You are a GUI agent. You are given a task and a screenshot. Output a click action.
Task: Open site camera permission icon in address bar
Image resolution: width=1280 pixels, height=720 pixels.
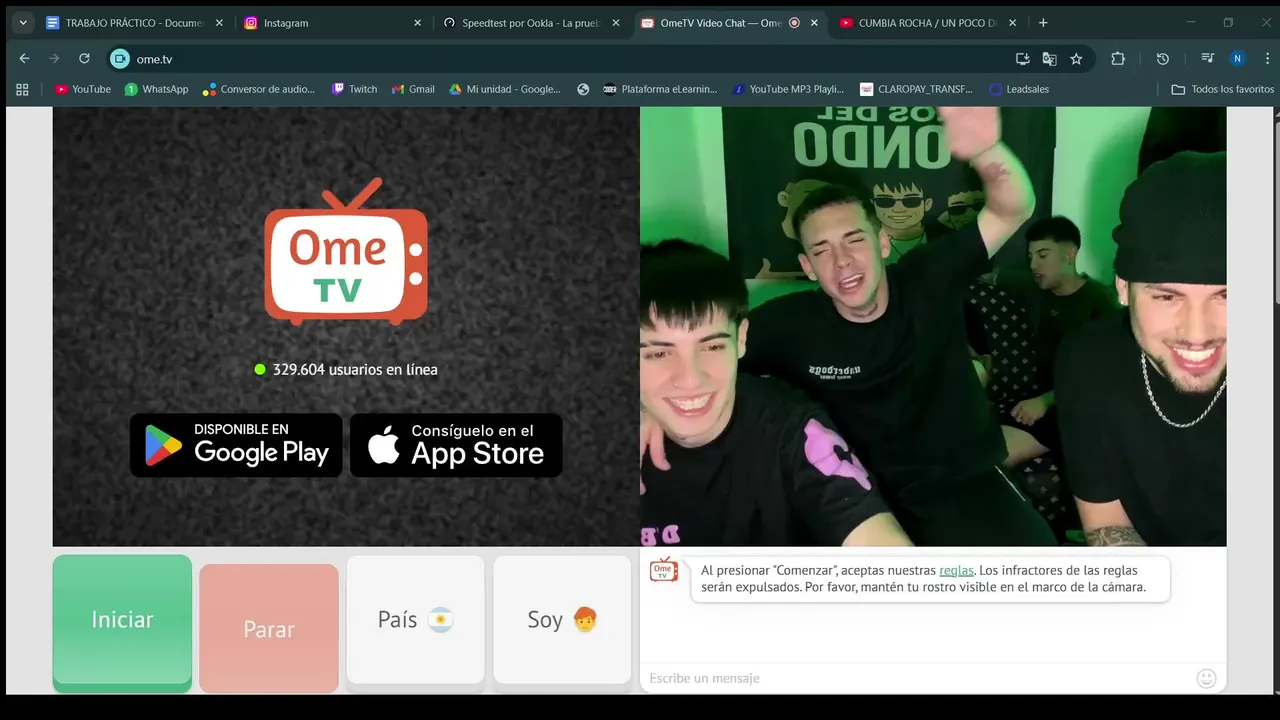[120, 59]
